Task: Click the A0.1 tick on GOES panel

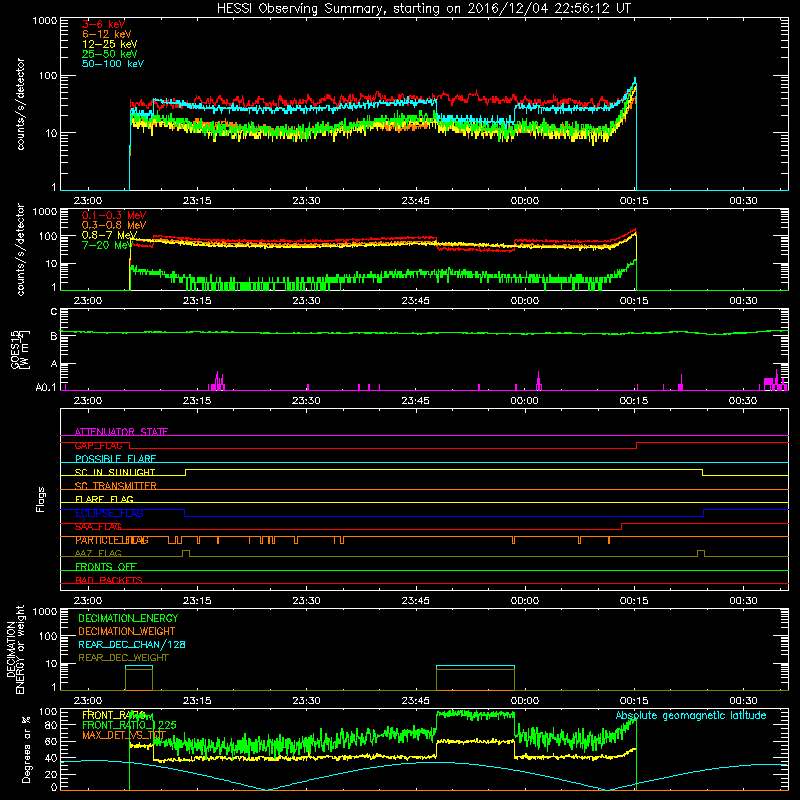Action: [x=46, y=387]
